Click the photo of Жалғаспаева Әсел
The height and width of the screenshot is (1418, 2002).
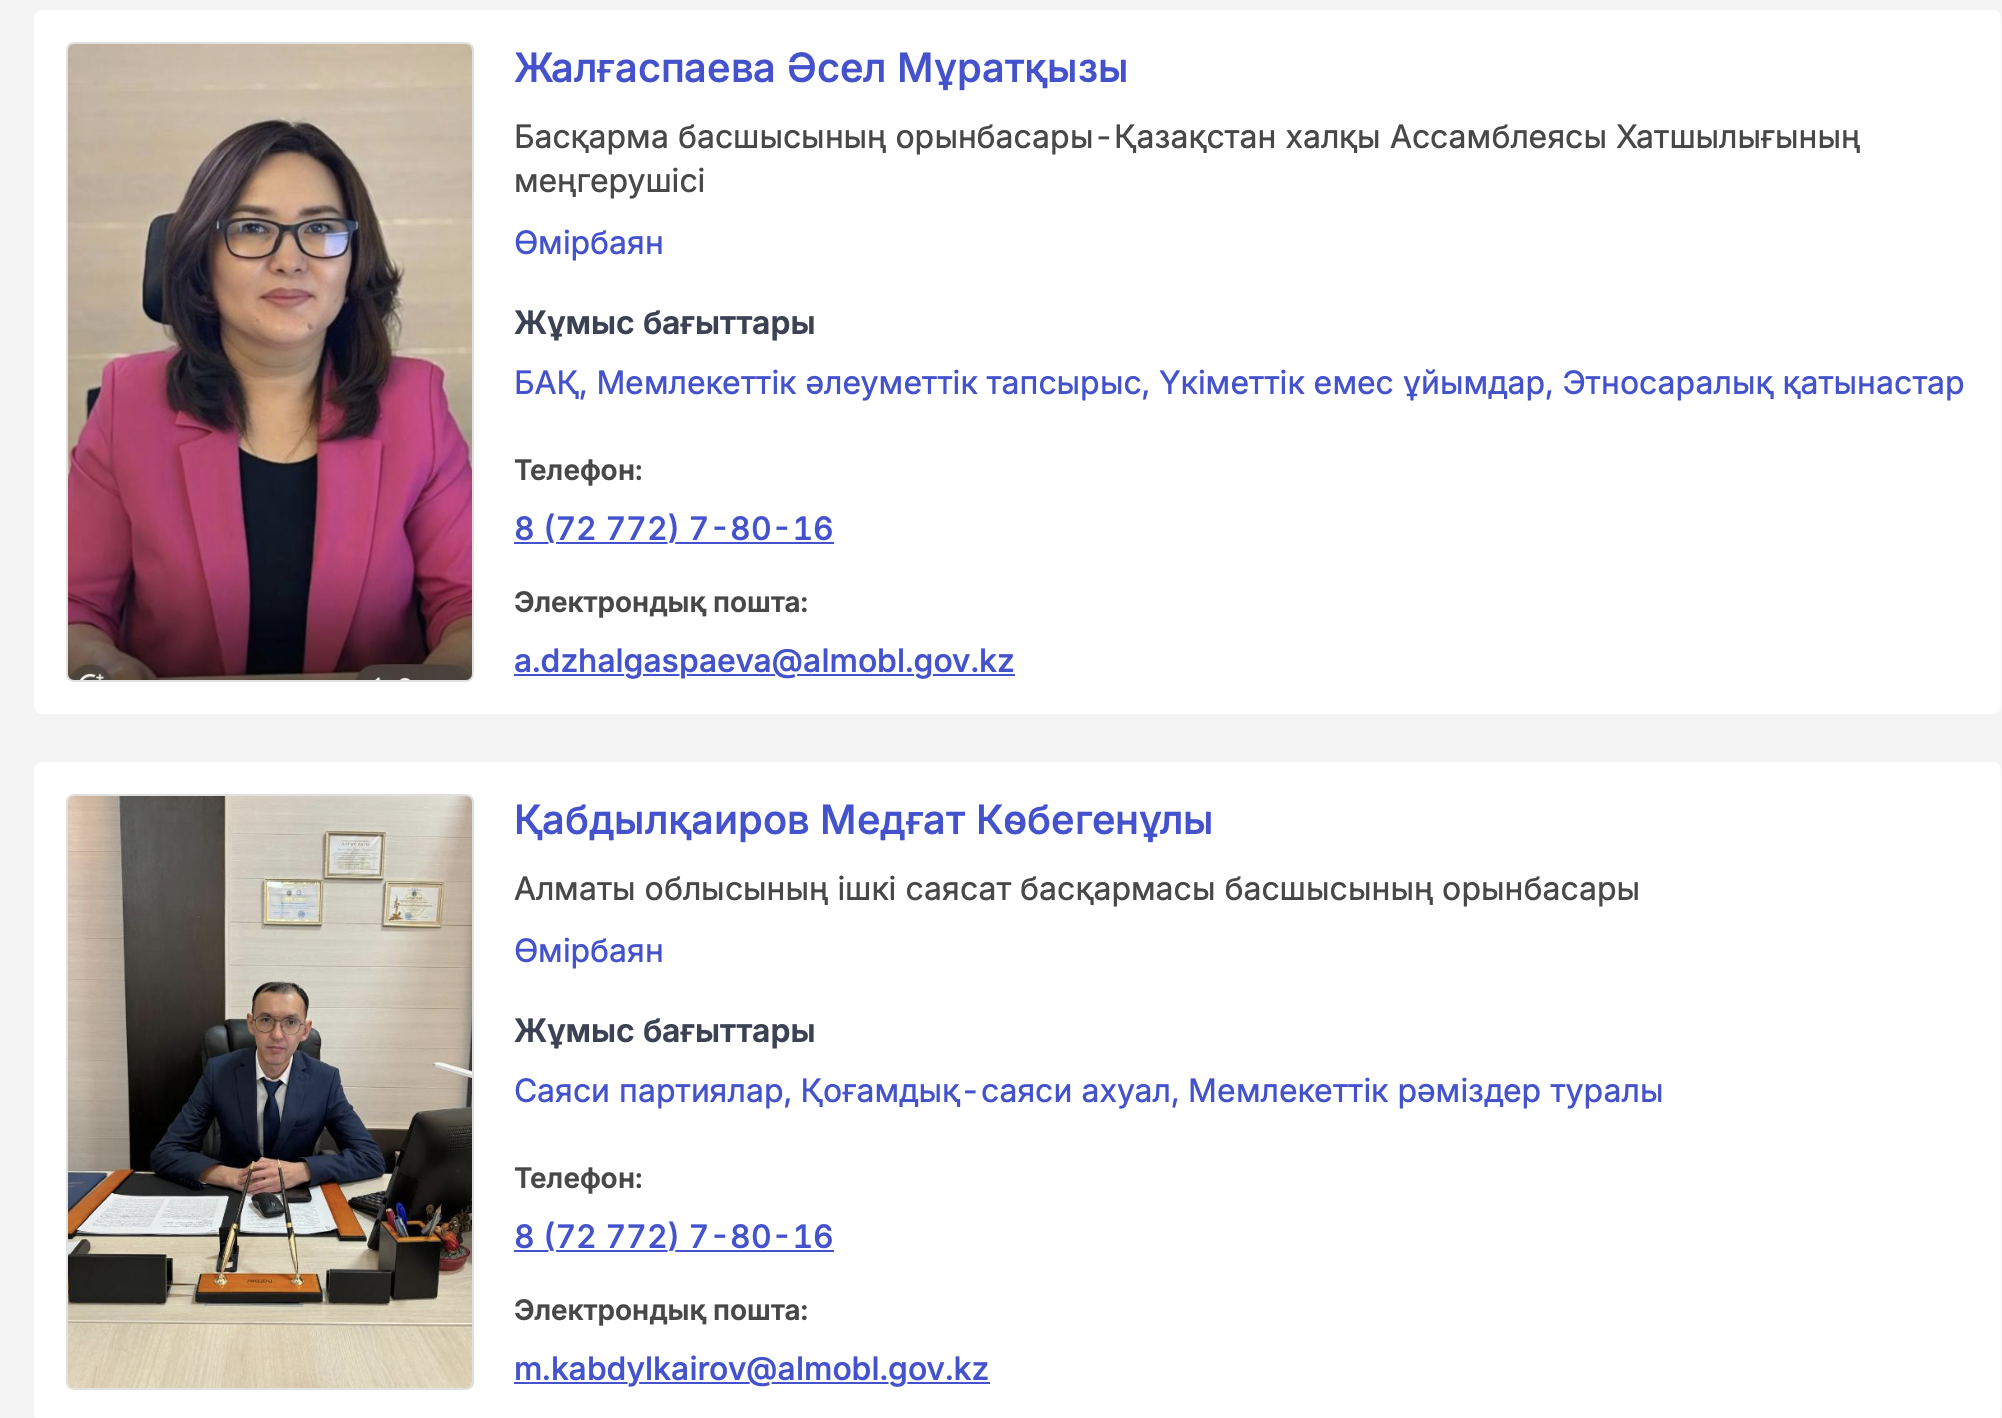point(270,362)
